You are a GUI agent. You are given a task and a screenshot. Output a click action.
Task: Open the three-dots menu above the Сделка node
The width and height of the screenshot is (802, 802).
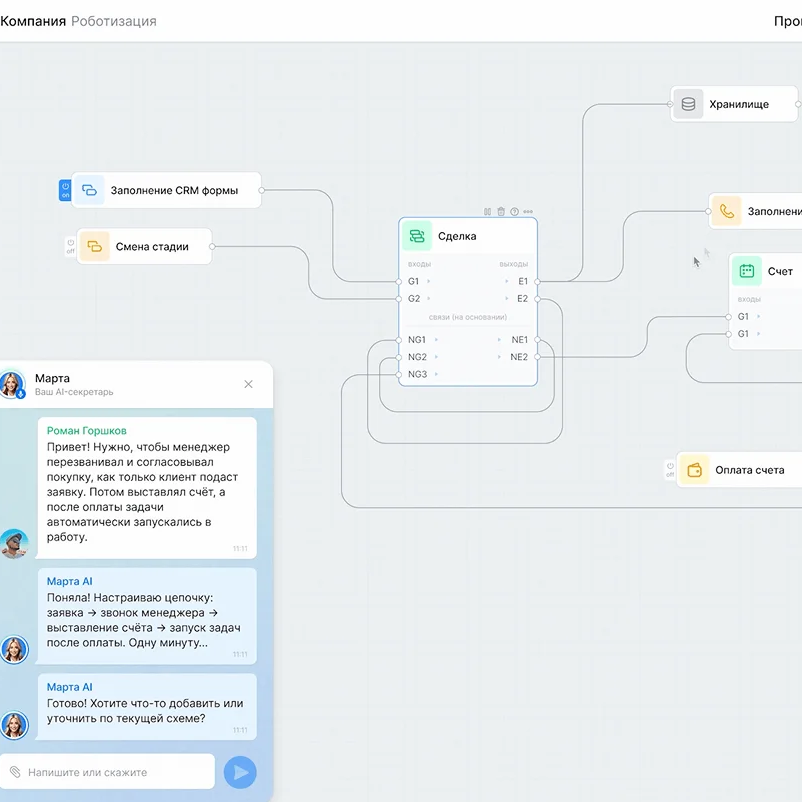pos(528,211)
